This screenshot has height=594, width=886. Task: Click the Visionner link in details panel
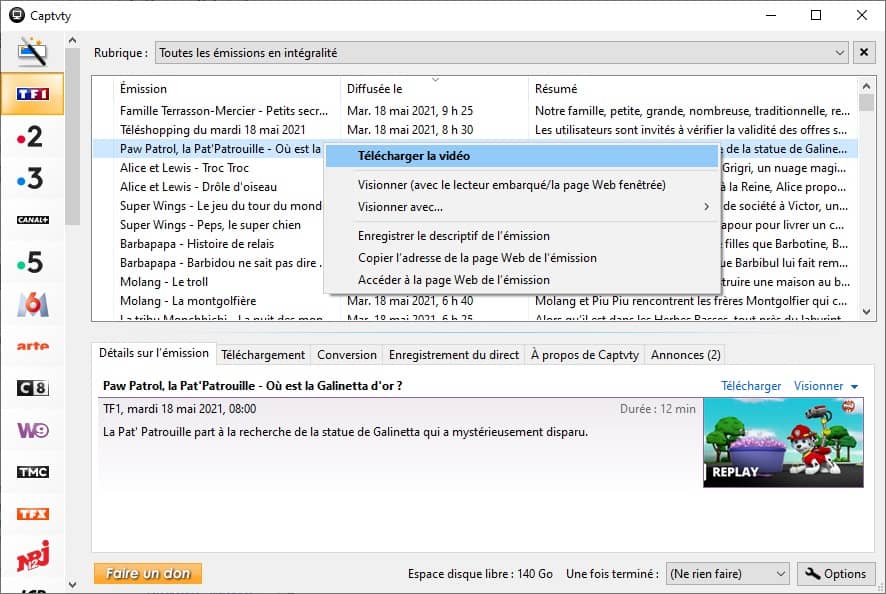pyautogui.click(x=818, y=386)
